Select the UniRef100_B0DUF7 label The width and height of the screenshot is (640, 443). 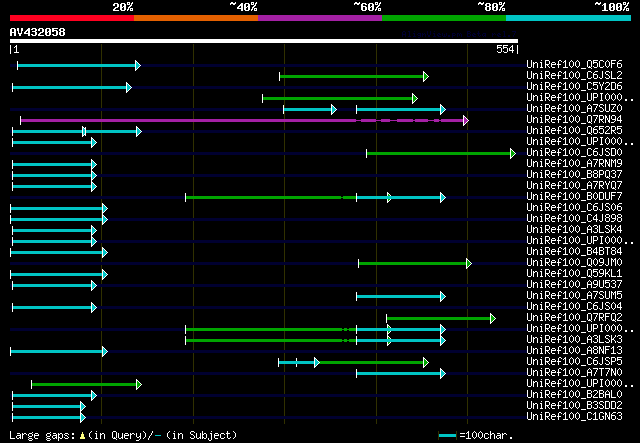(x=574, y=196)
